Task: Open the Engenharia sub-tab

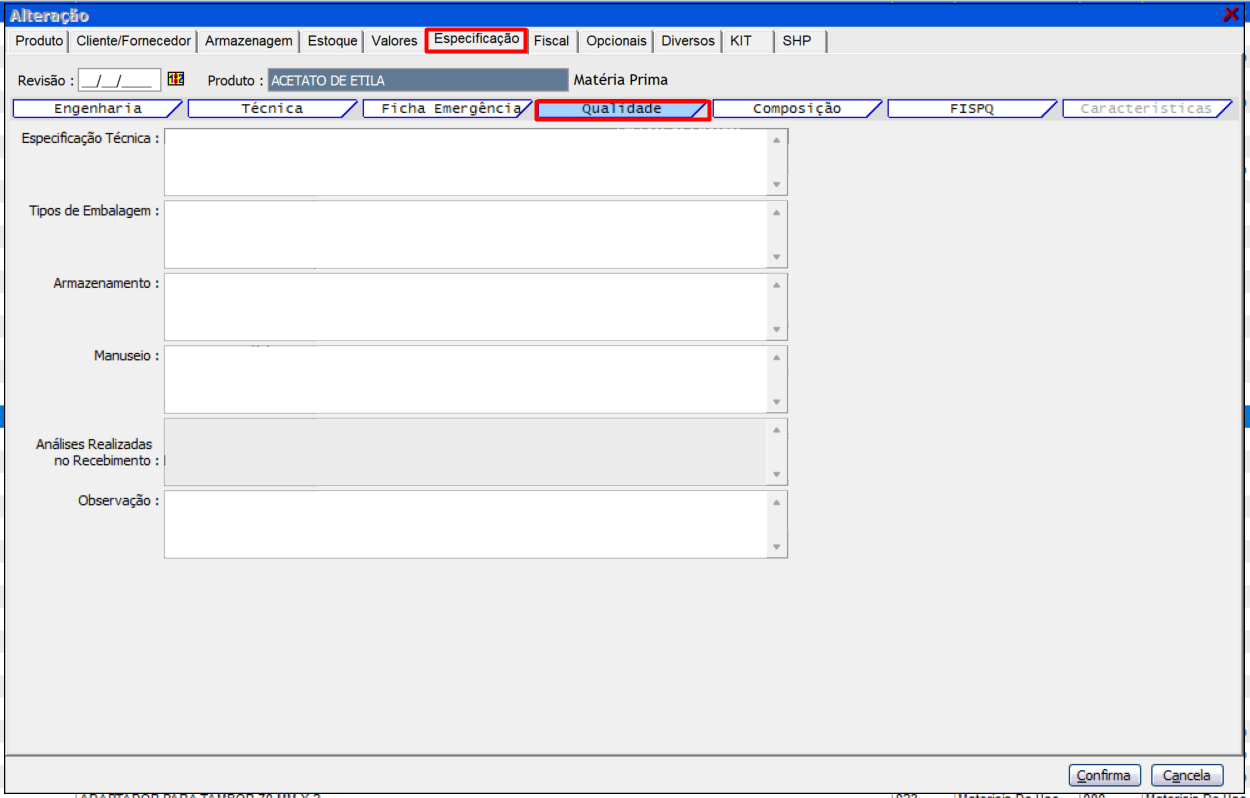Action: point(97,109)
